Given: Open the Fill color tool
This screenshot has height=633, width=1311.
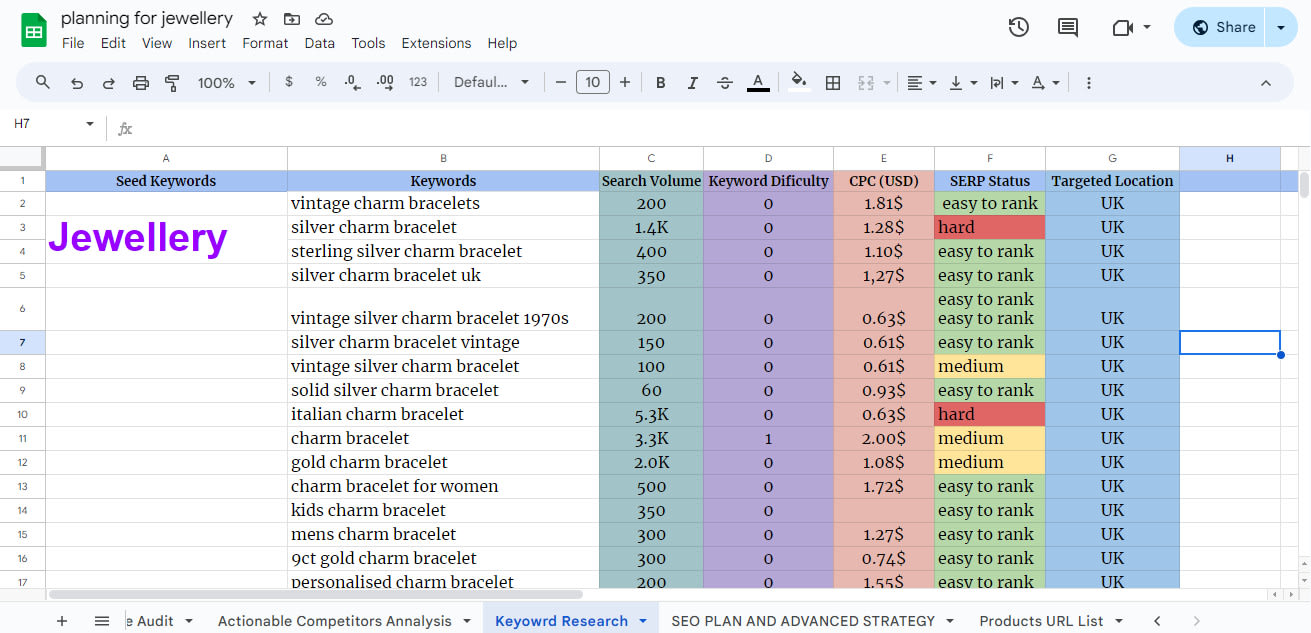Looking at the screenshot, I should 798,82.
